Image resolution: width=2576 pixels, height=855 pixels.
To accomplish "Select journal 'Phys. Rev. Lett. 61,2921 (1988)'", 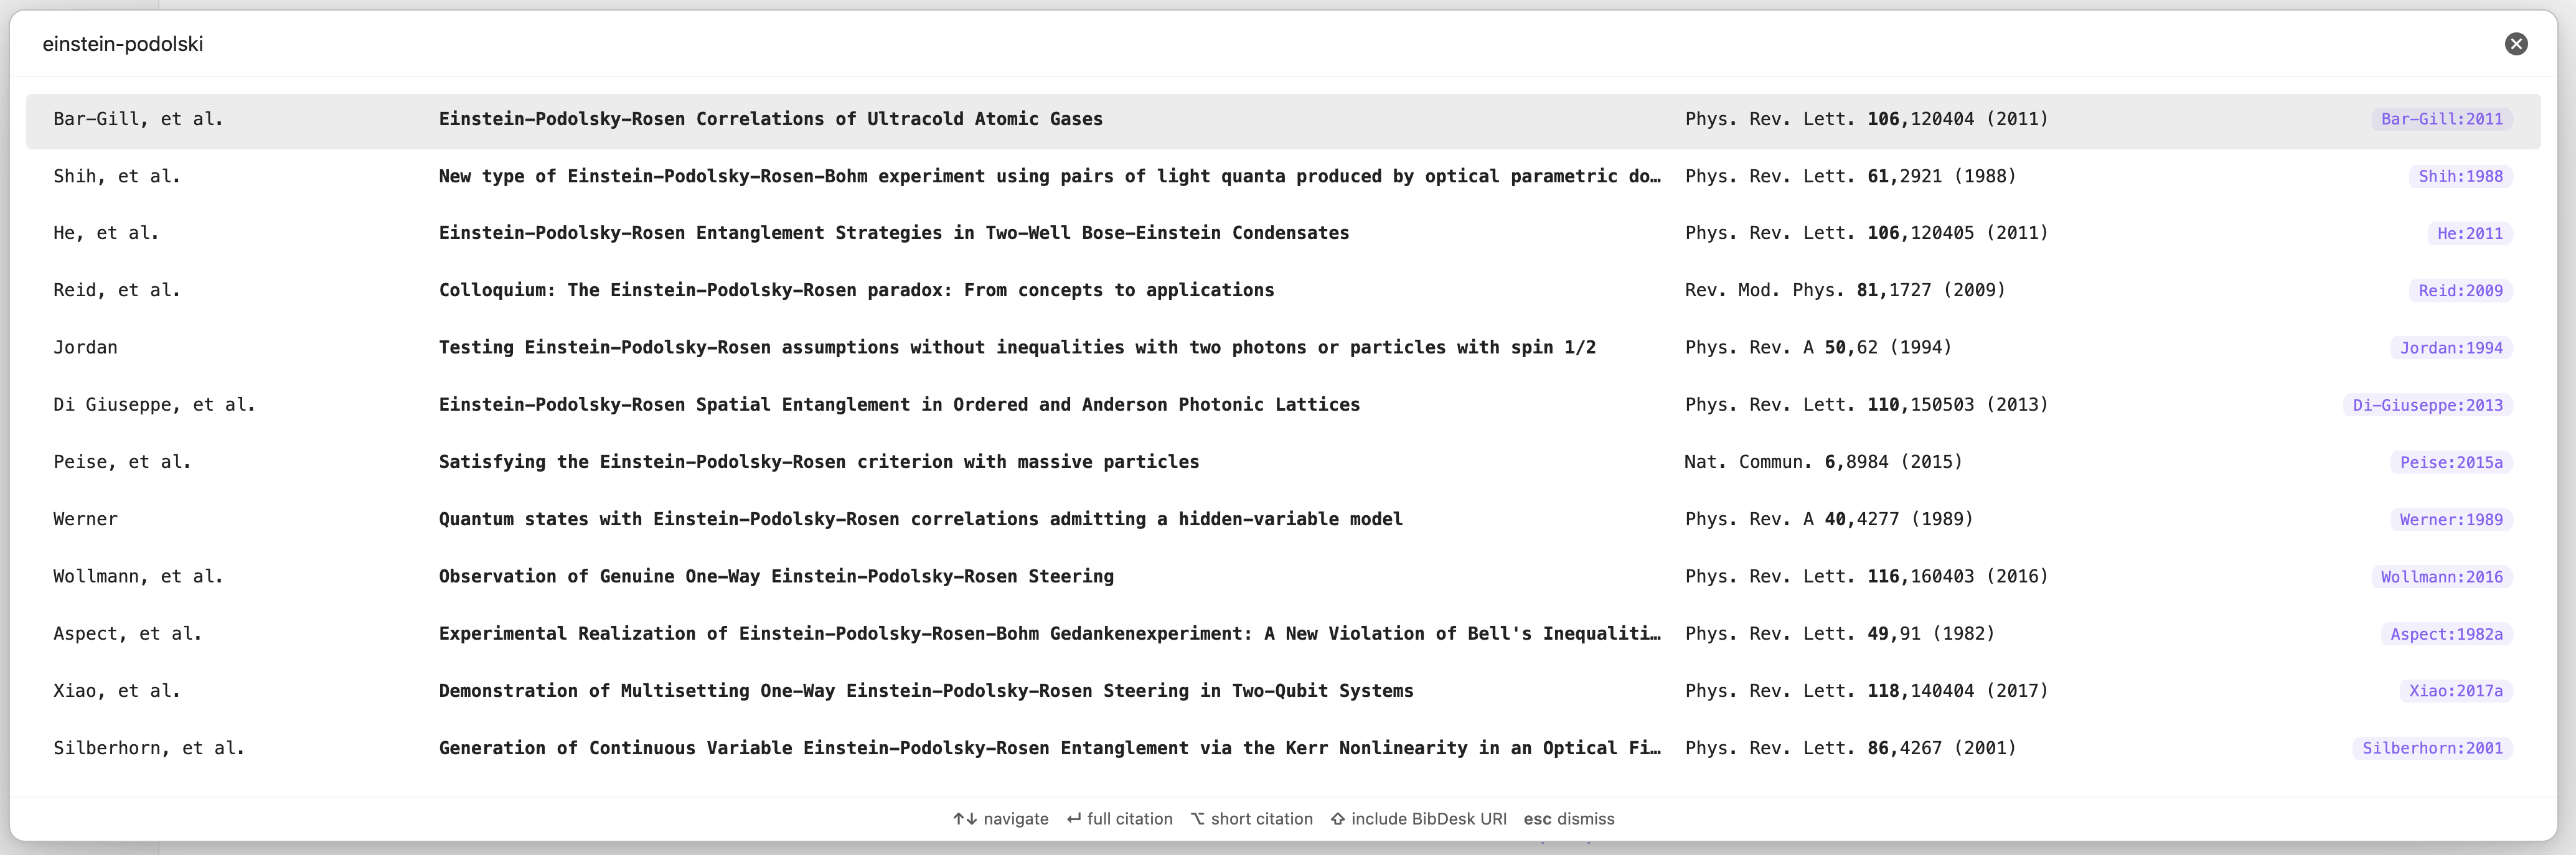I will (x=1850, y=176).
